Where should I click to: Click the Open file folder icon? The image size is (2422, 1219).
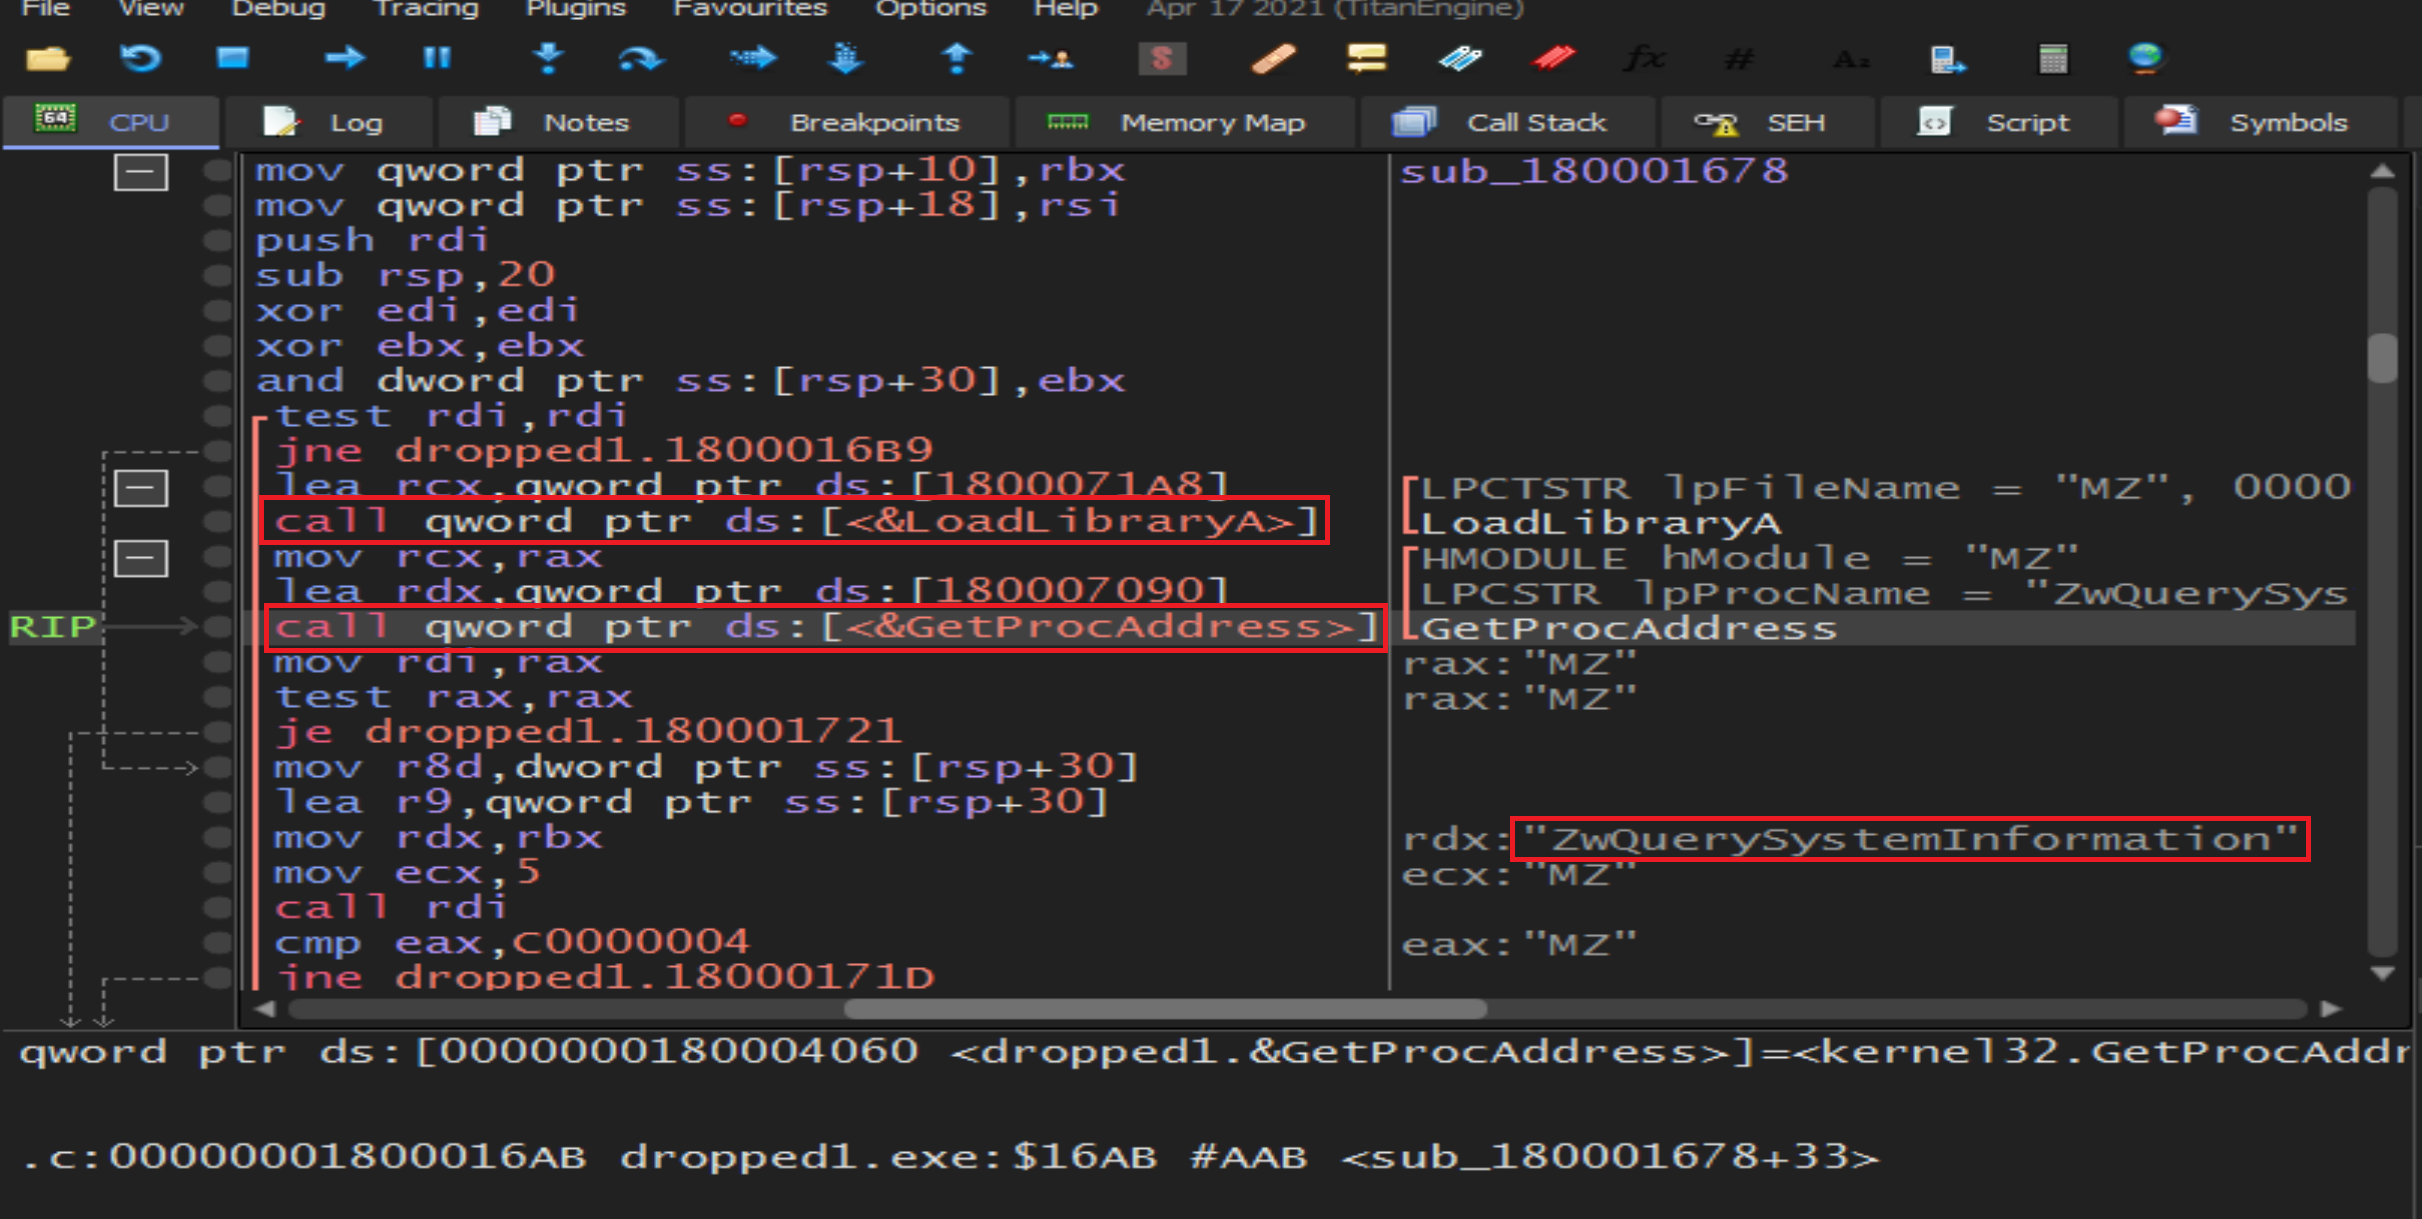tap(47, 59)
